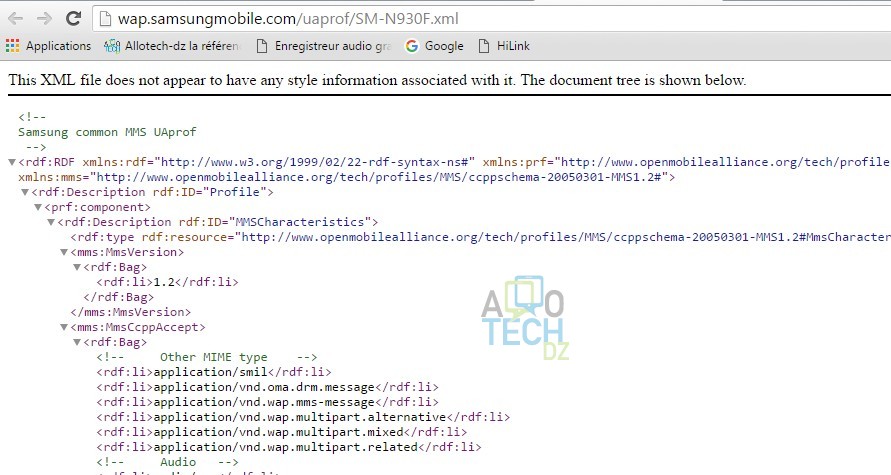Click the vnd.wap.multipart.related line

click(x=289, y=447)
